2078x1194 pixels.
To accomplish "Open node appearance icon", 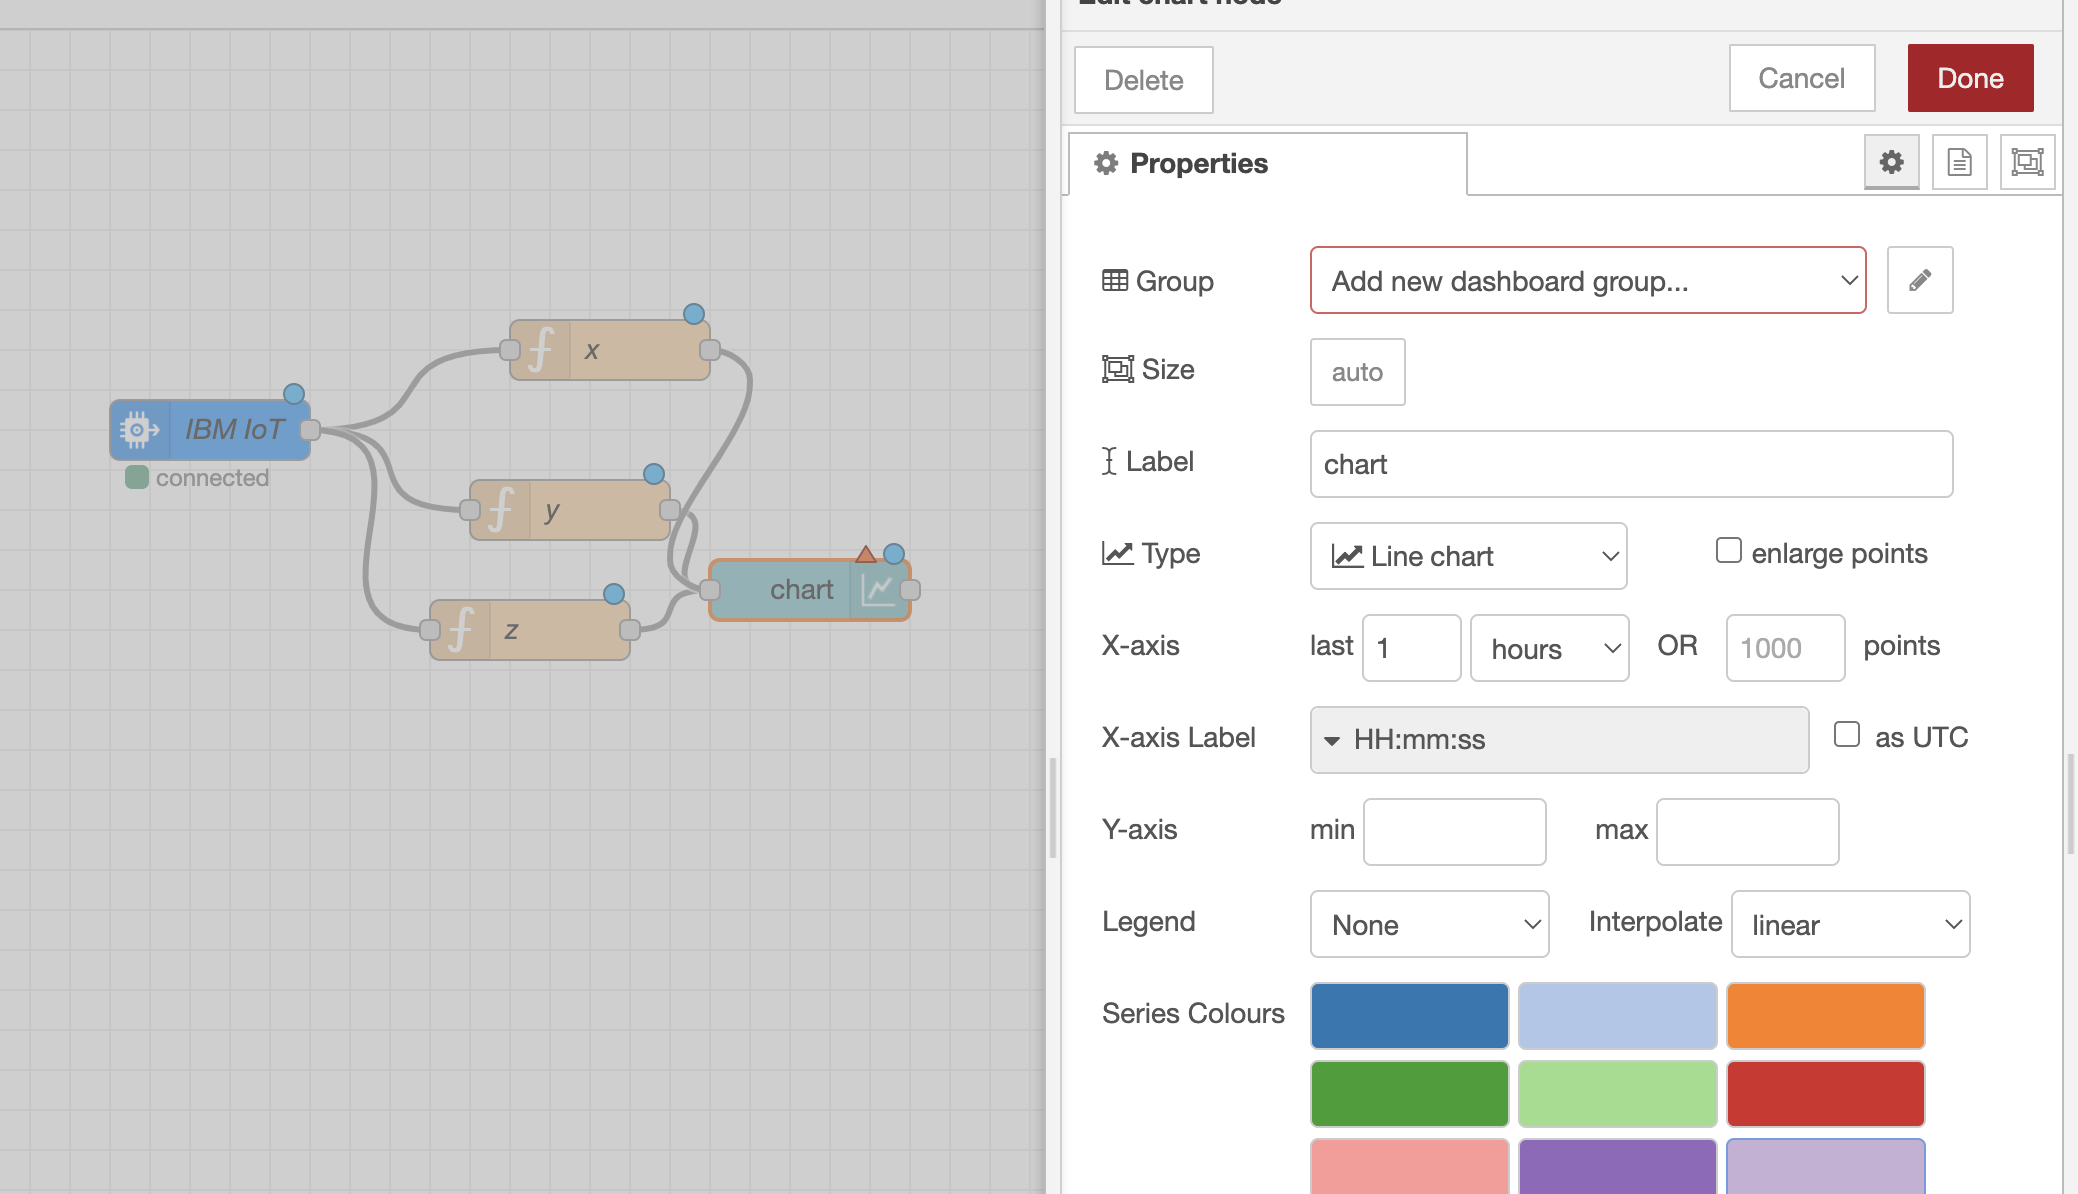I will pos(2027,162).
